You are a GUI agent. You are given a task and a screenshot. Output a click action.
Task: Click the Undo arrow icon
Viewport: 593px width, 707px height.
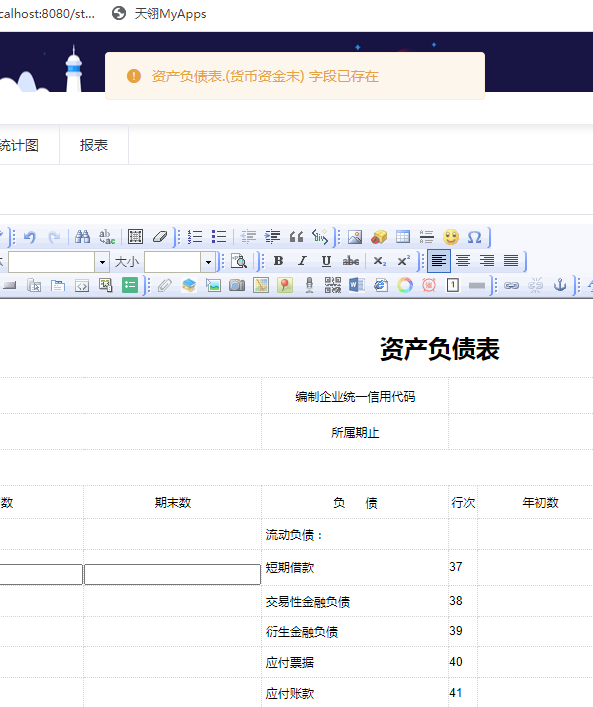click(30, 237)
